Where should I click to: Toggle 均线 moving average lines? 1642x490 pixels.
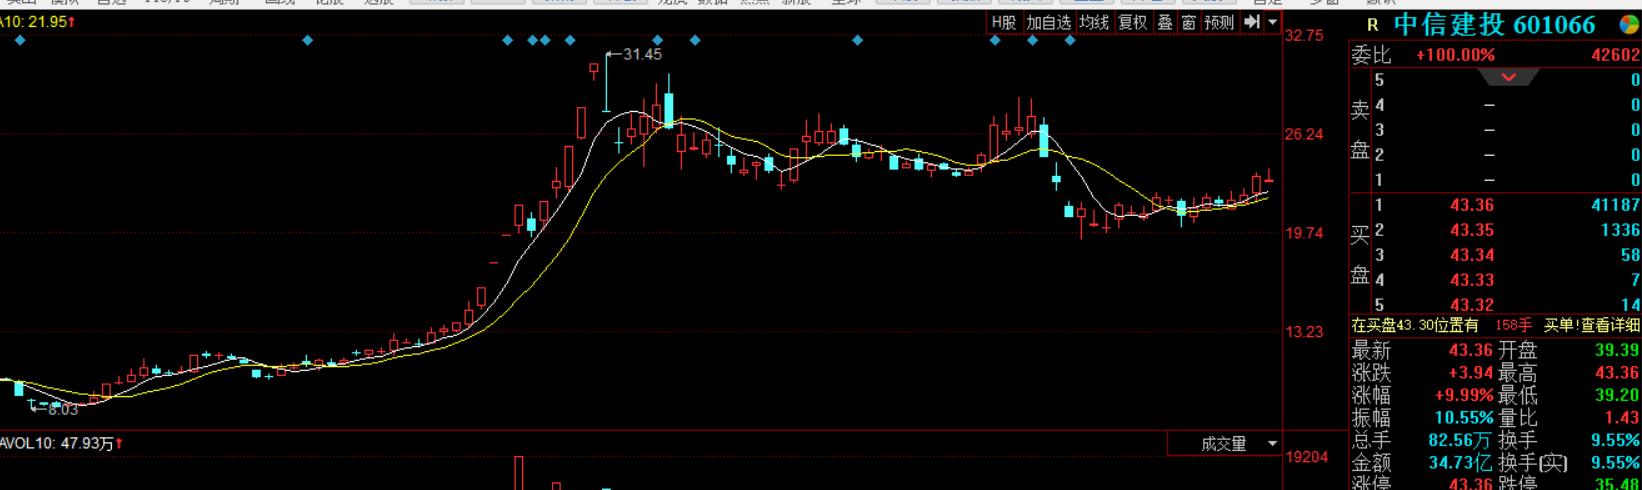pyautogui.click(x=1094, y=22)
